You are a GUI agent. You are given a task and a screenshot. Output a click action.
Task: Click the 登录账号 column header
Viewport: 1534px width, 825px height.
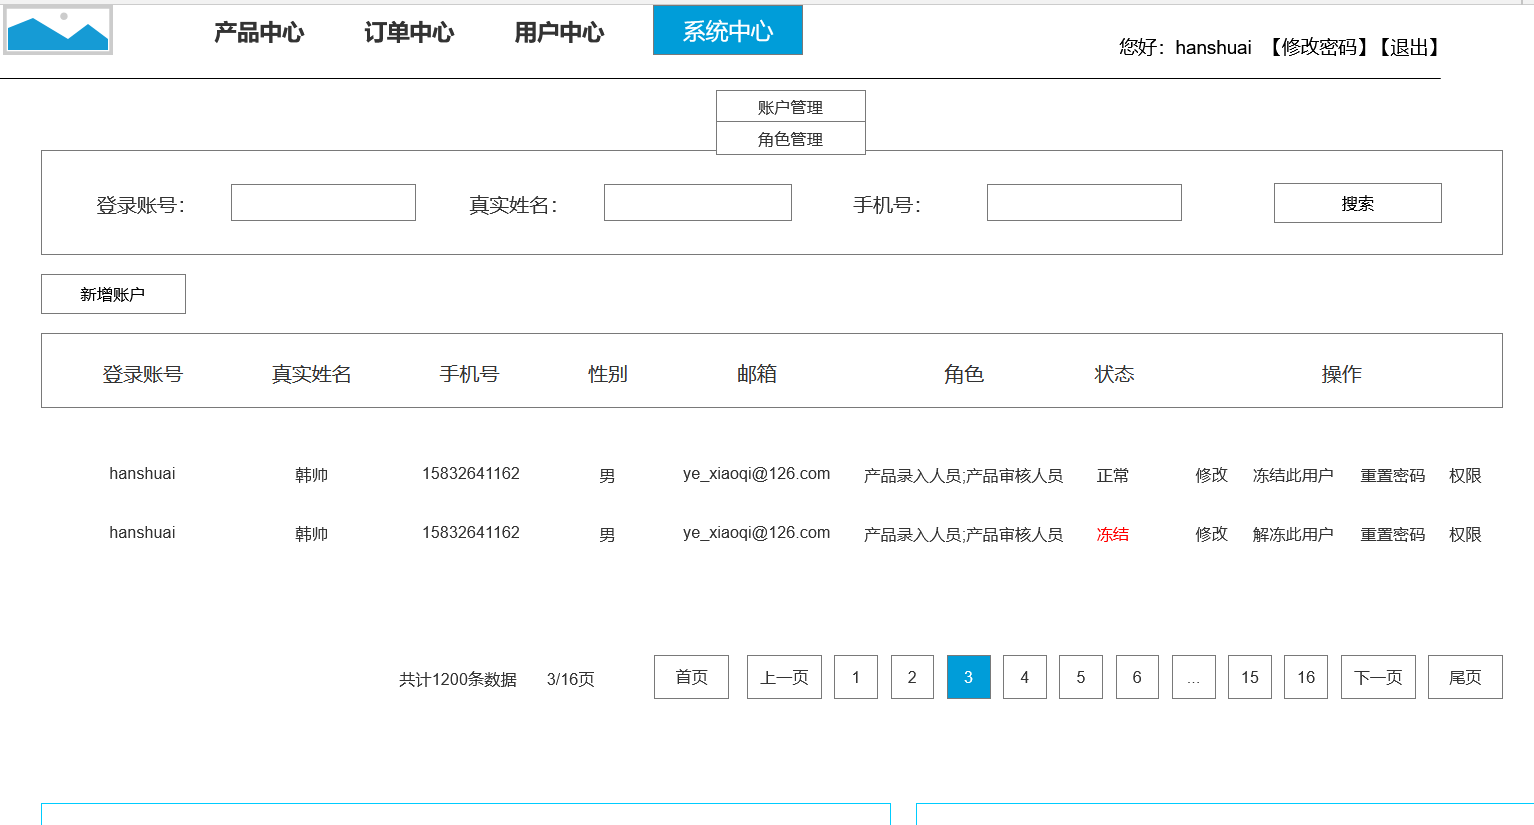click(x=142, y=374)
